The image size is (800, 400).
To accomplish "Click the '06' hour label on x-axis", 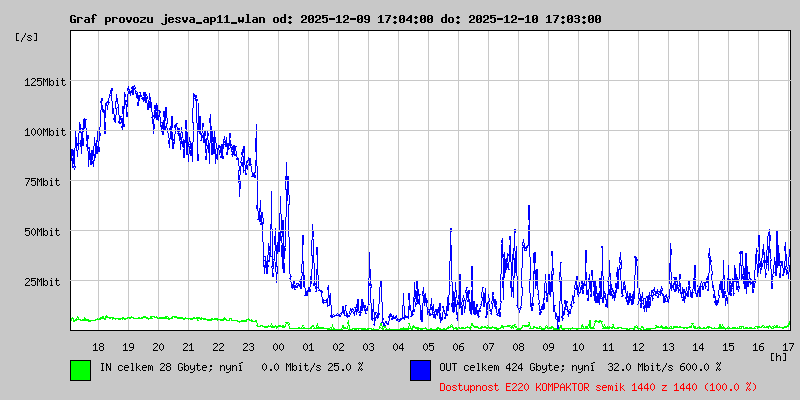I will click(x=459, y=347).
